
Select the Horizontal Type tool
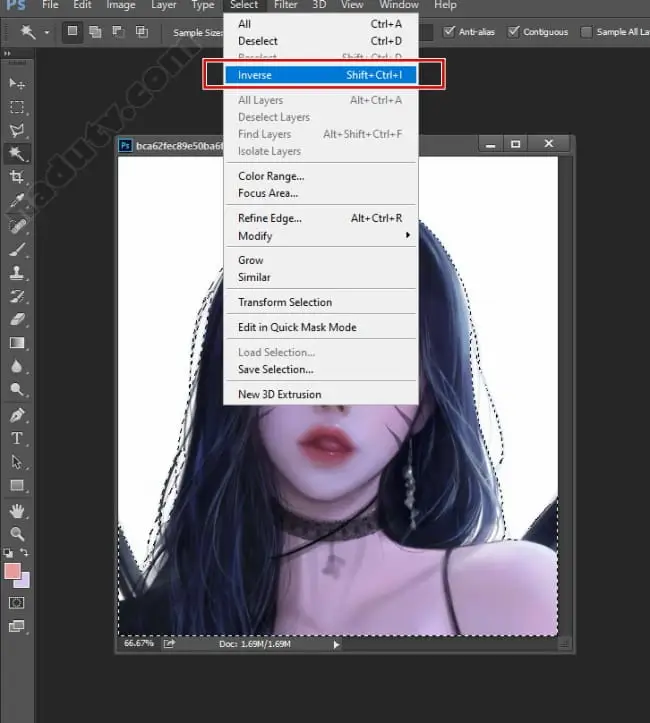(x=17, y=438)
